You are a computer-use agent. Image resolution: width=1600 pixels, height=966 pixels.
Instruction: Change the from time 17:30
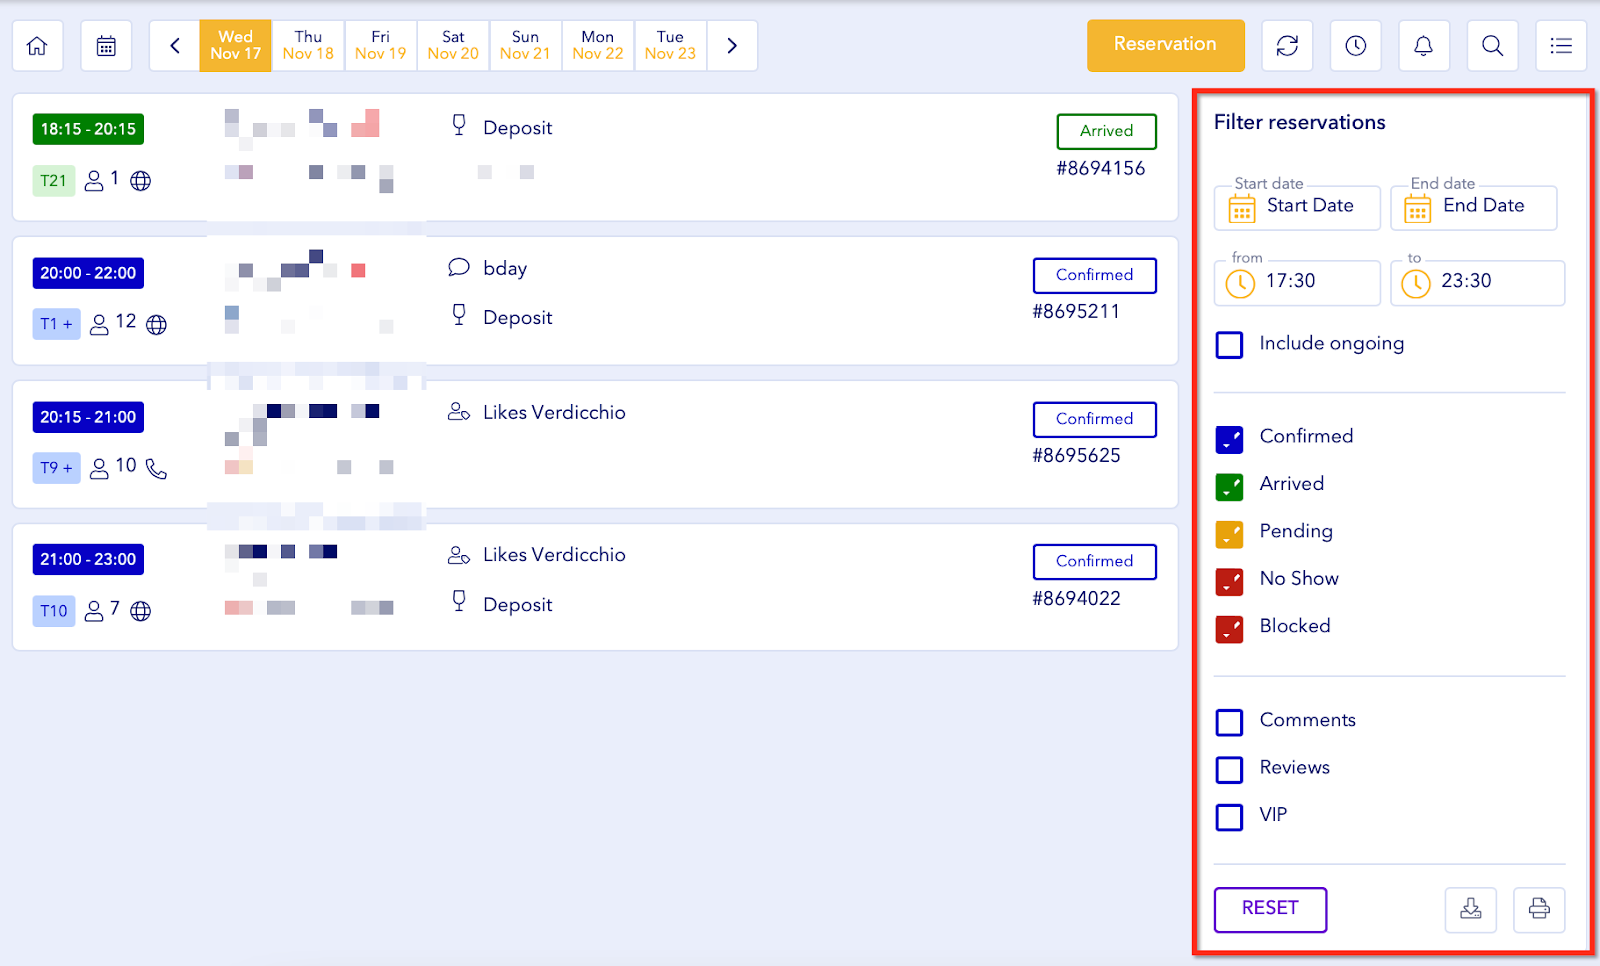[x=1297, y=283]
